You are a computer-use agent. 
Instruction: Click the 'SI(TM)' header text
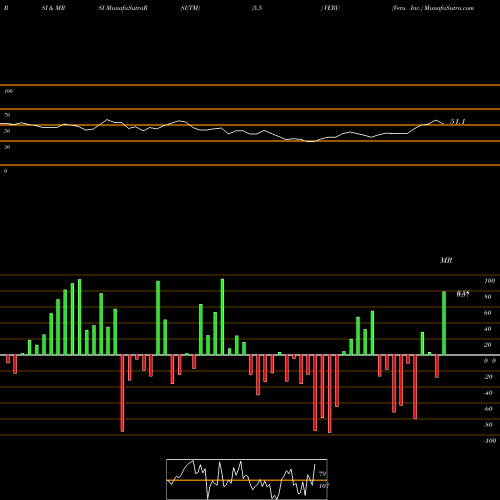190,8
